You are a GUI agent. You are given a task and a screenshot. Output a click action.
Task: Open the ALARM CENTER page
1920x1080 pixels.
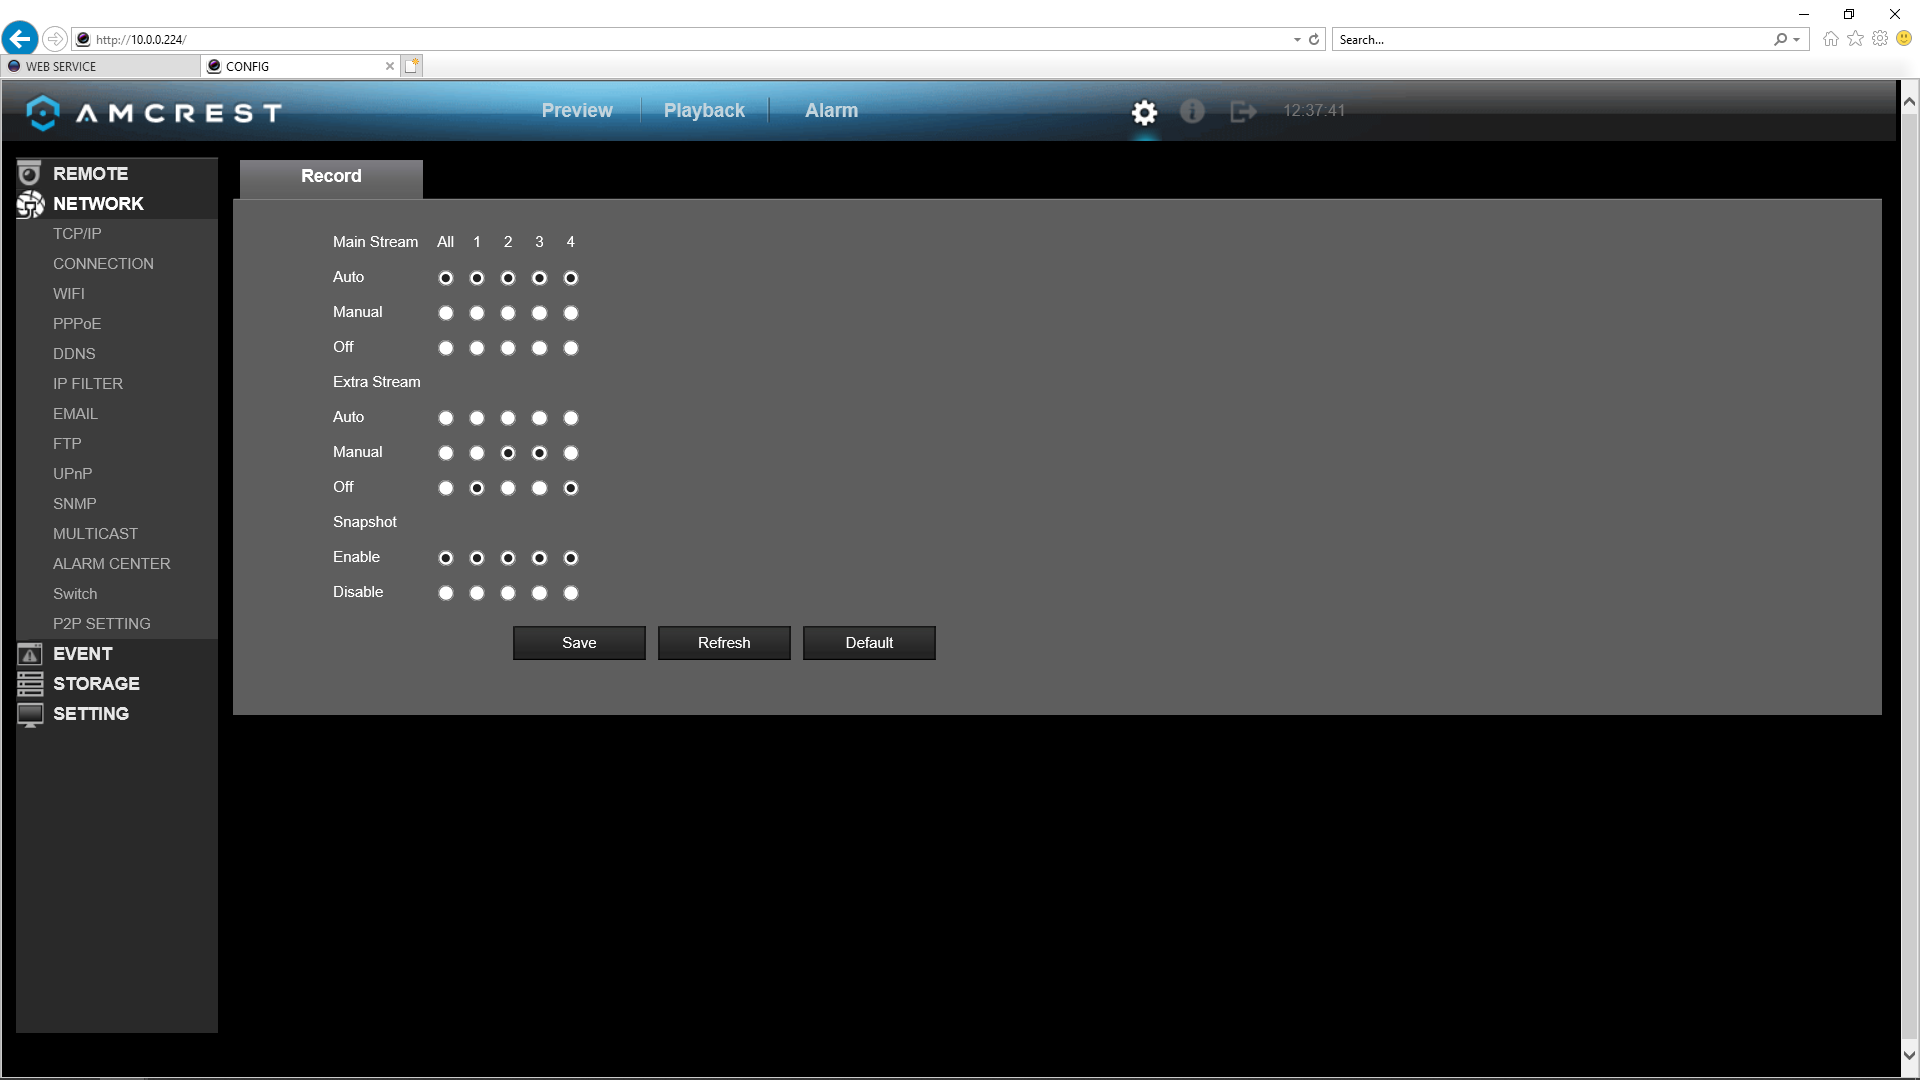point(112,564)
